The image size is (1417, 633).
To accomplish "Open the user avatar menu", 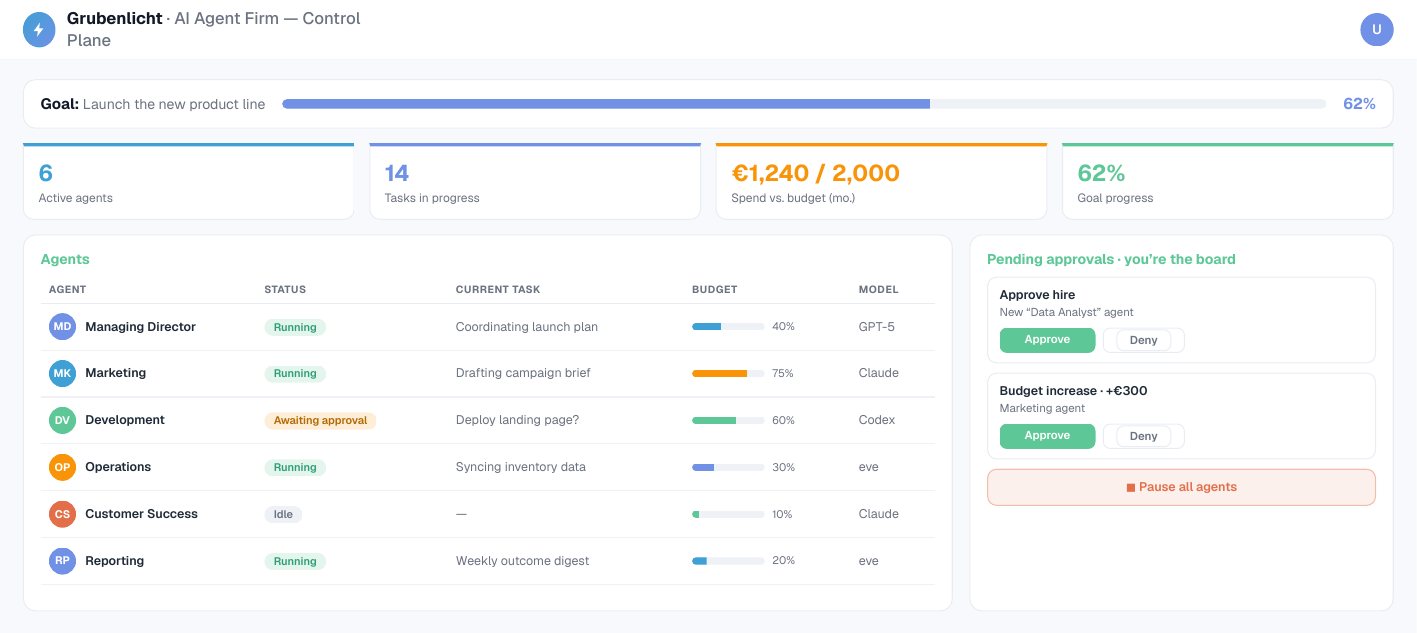I will 1377,29.
